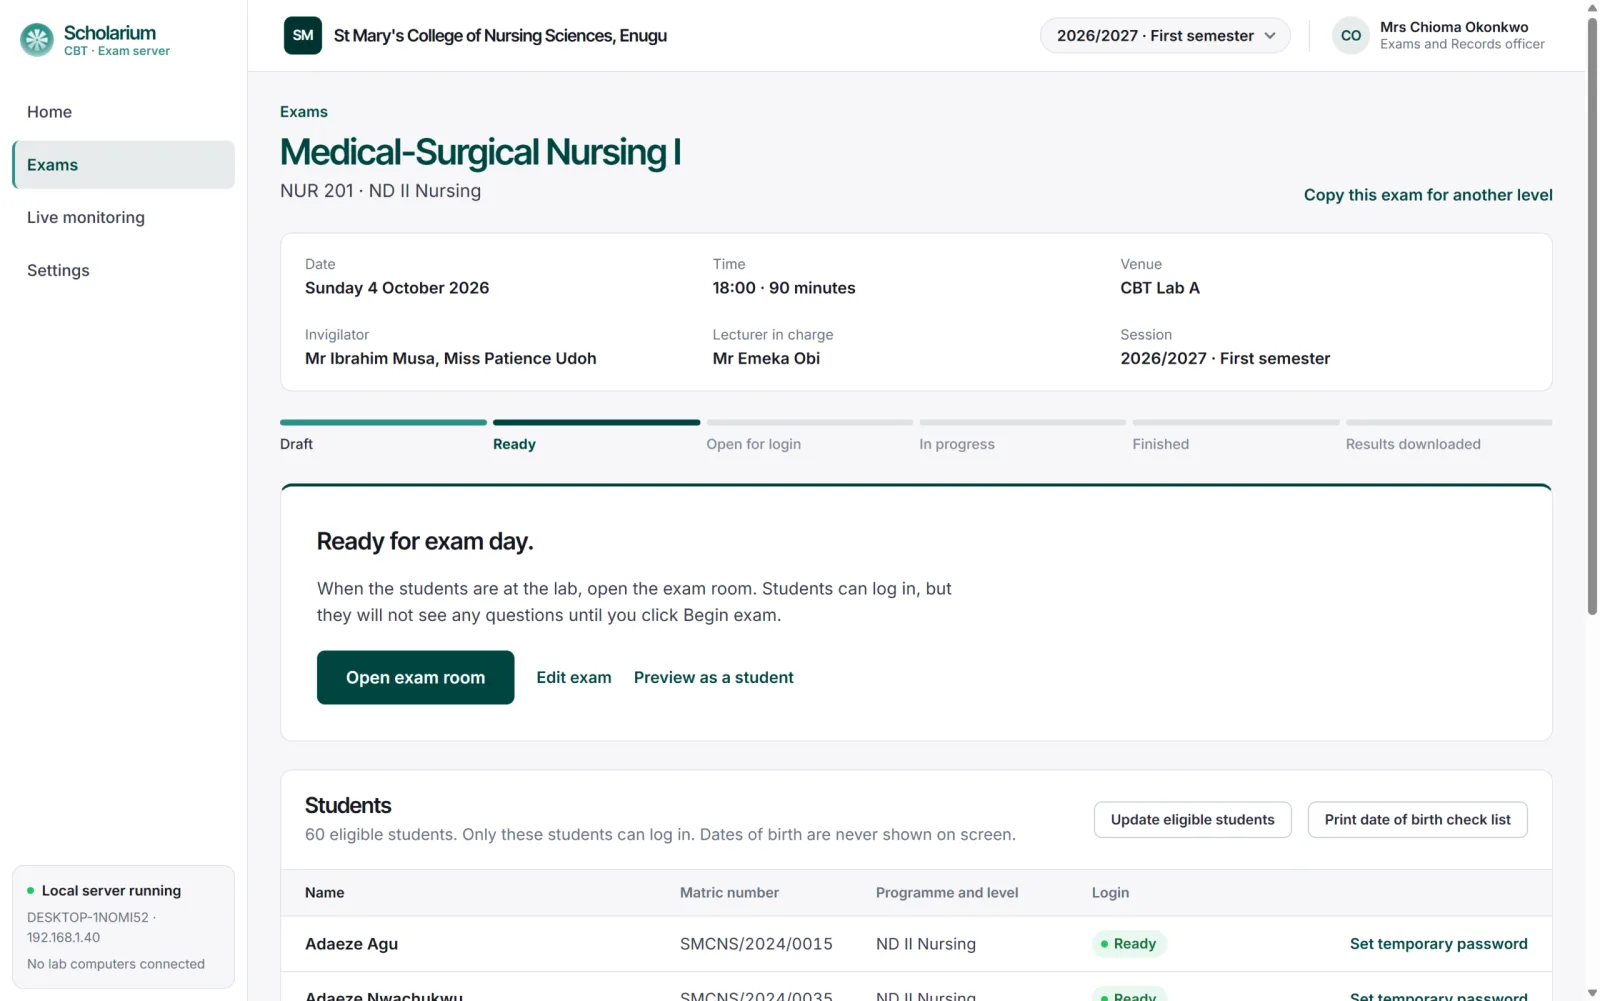Click the Open for login step label

click(753, 444)
